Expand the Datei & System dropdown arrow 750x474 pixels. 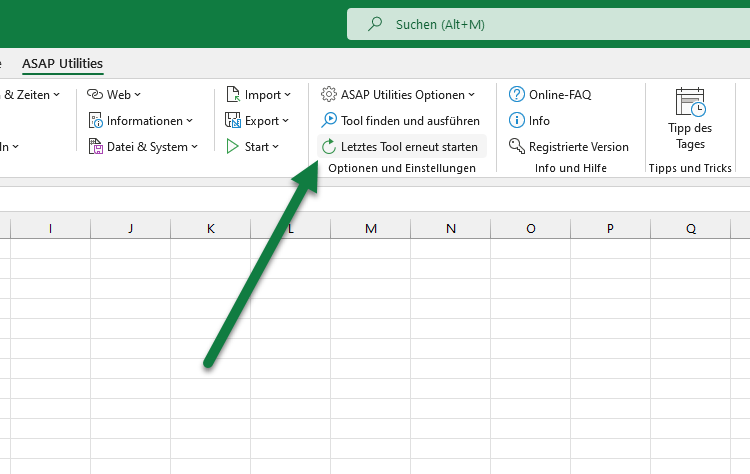[194, 147]
